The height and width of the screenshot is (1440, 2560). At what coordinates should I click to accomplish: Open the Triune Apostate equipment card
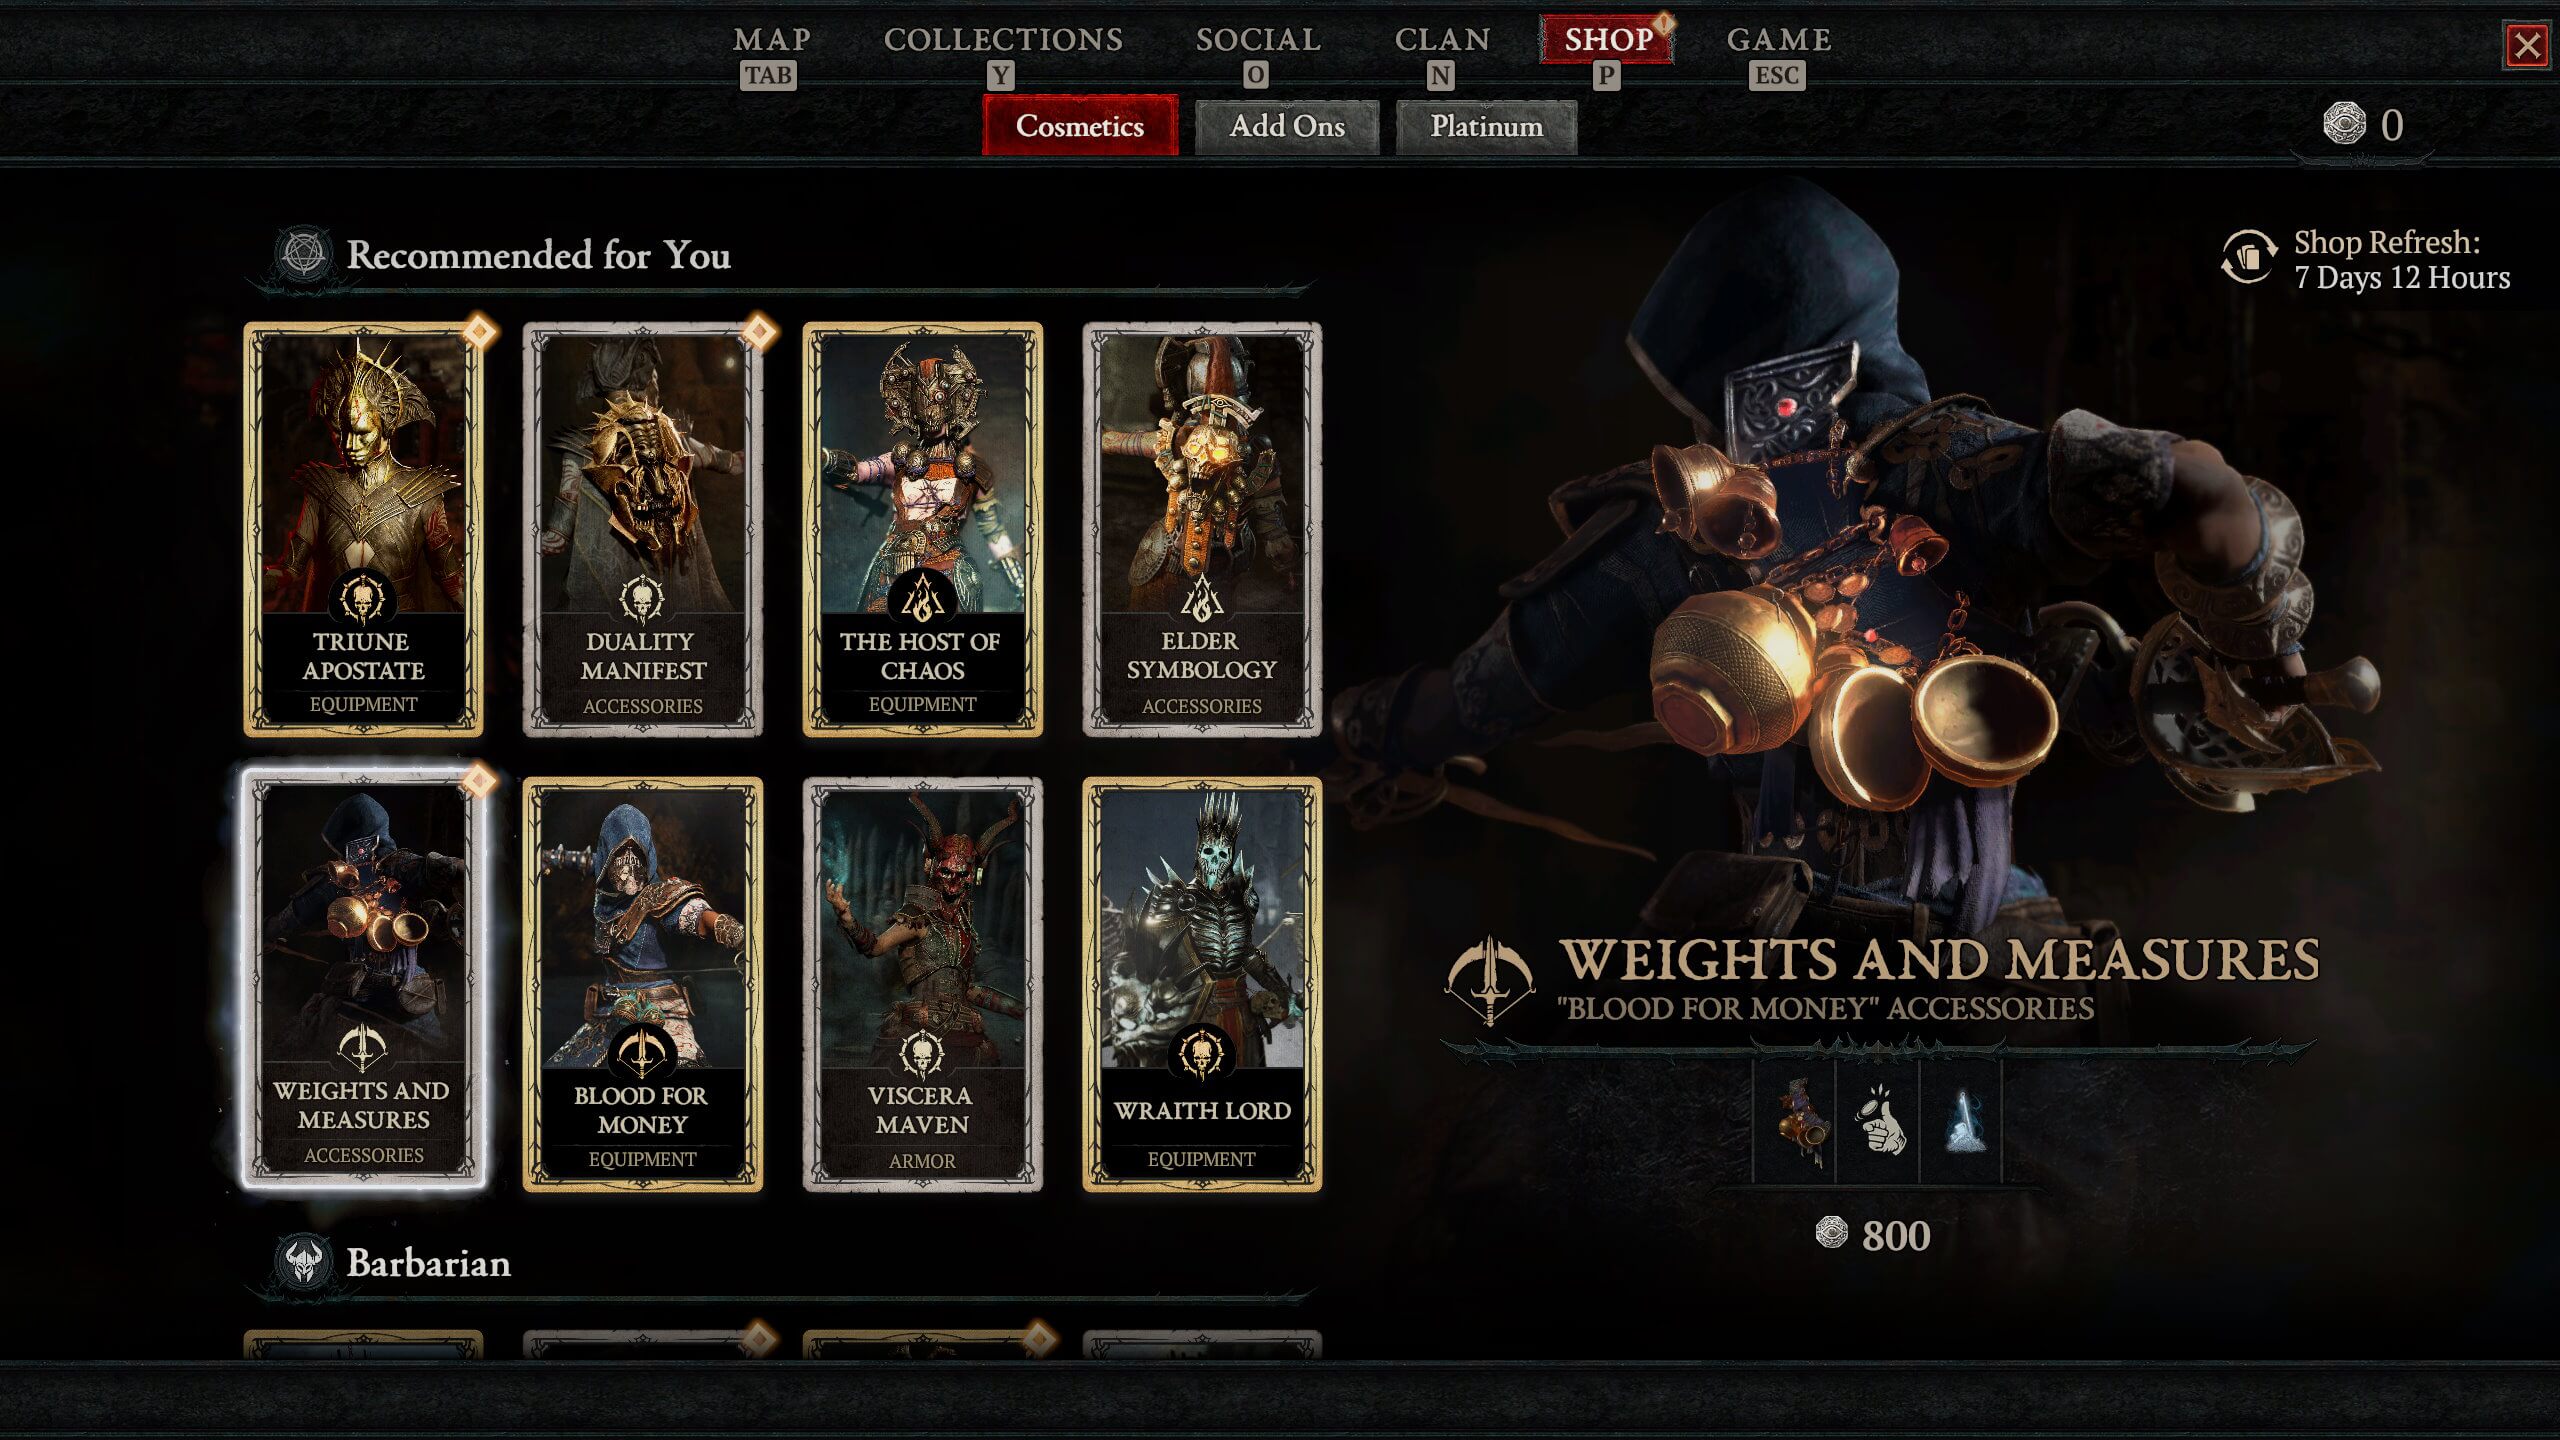pos(363,529)
